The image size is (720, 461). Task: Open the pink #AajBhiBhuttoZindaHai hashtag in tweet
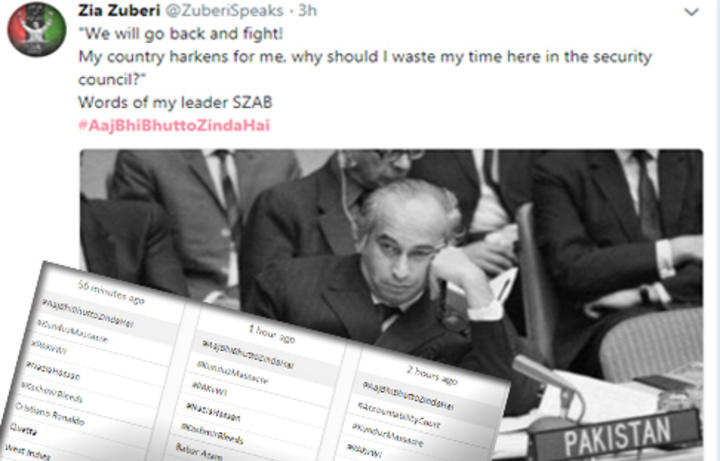(174, 125)
